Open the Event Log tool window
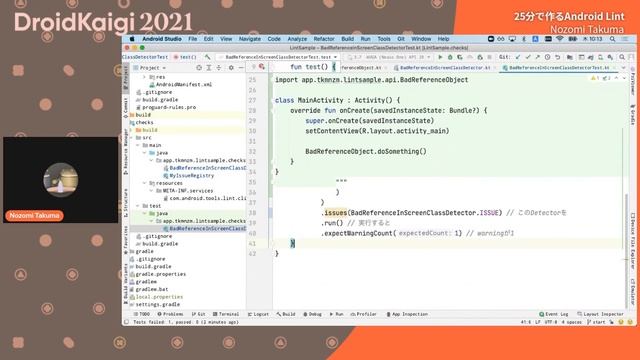 click(553, 314)
